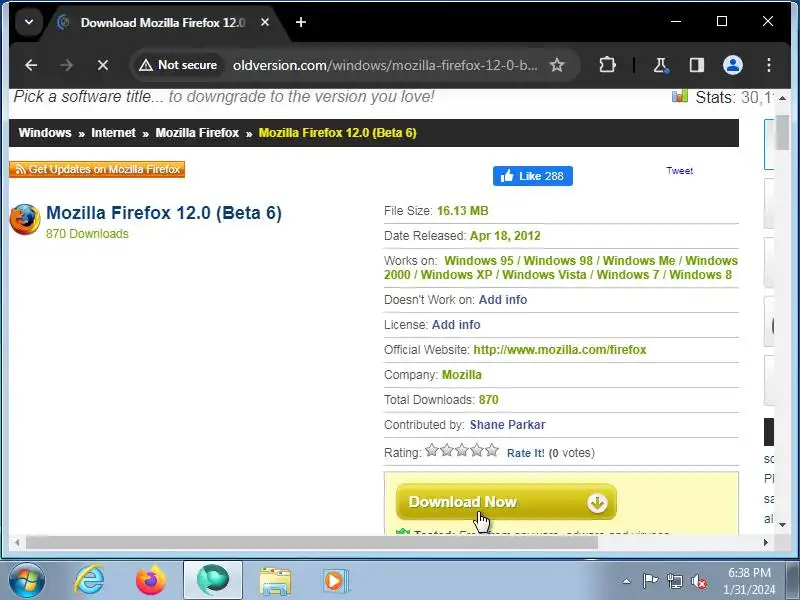
Task: Stop loading the page
Action: coord(103,65)
